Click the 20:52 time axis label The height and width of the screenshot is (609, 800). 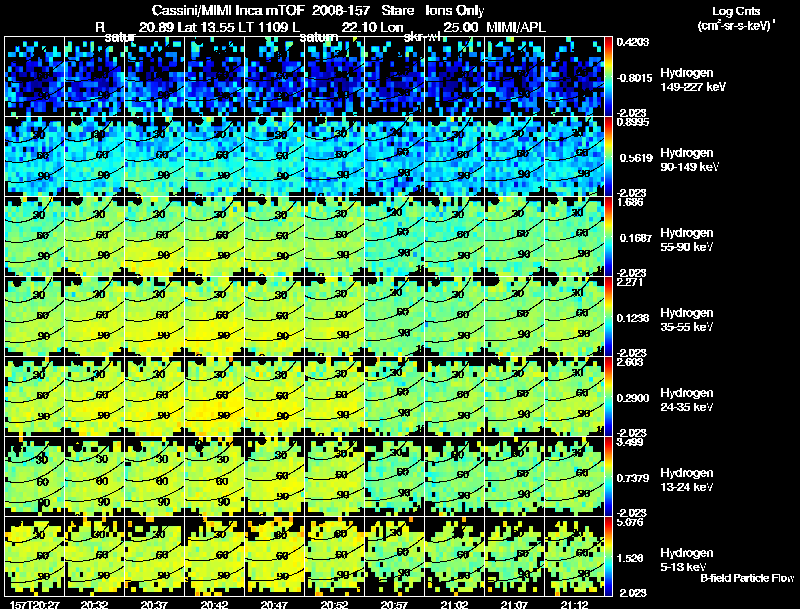click(x=335, y=604)
